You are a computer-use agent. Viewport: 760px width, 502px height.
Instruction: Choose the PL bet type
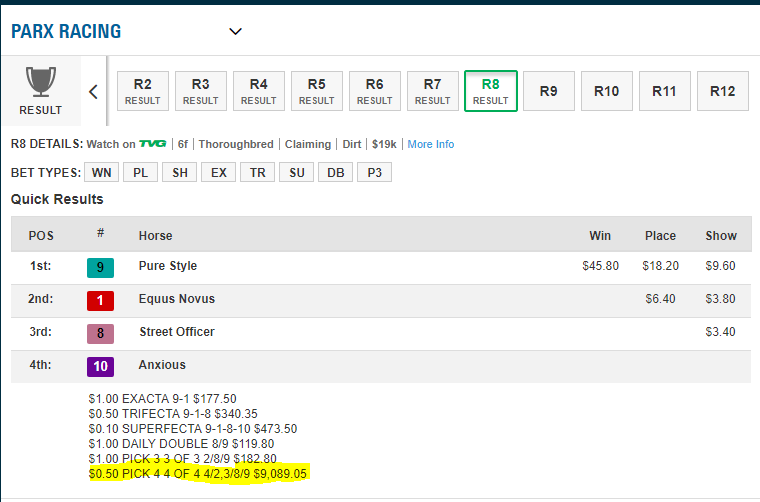tap(141, 173)
